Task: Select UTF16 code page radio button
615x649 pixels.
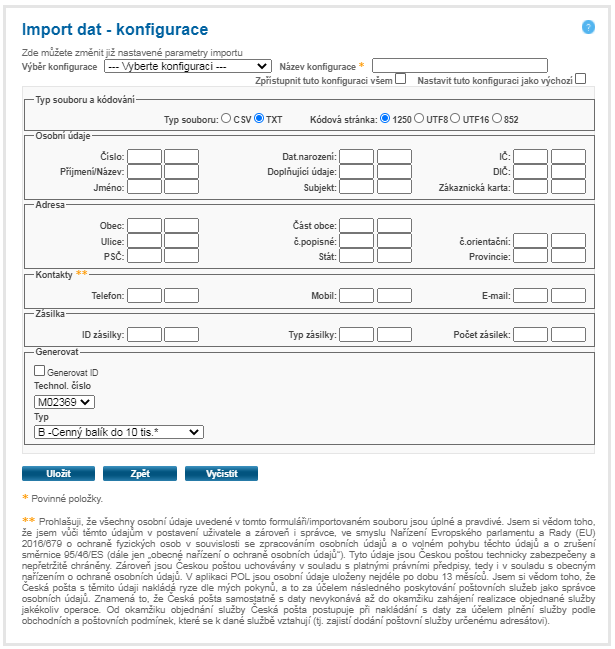Action: pos(456,118)
